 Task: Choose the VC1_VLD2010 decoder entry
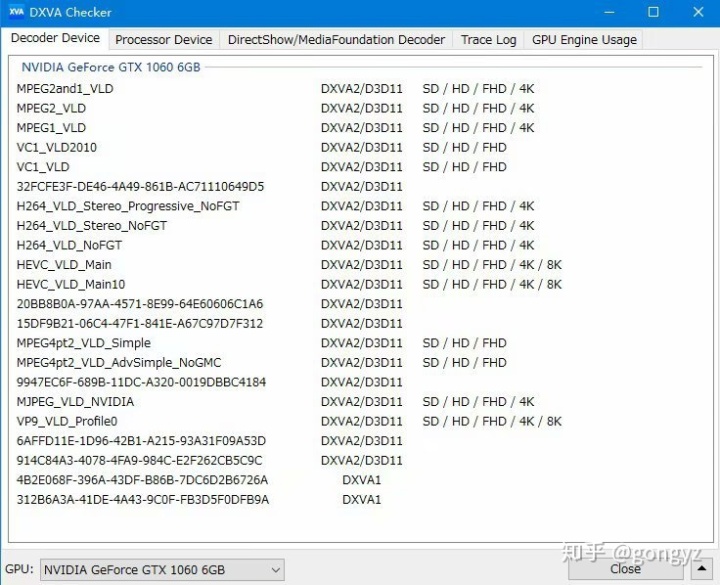pos(57,147)
